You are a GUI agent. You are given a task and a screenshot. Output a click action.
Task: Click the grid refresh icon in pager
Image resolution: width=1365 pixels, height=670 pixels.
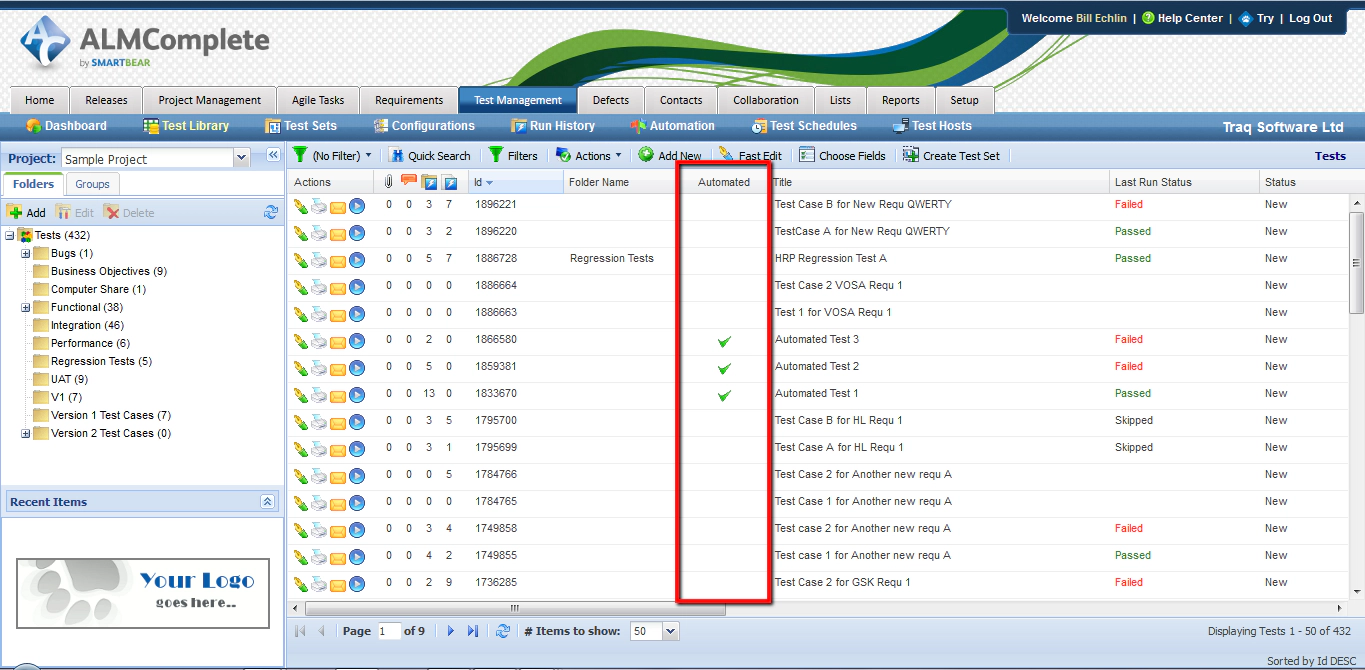503,631
